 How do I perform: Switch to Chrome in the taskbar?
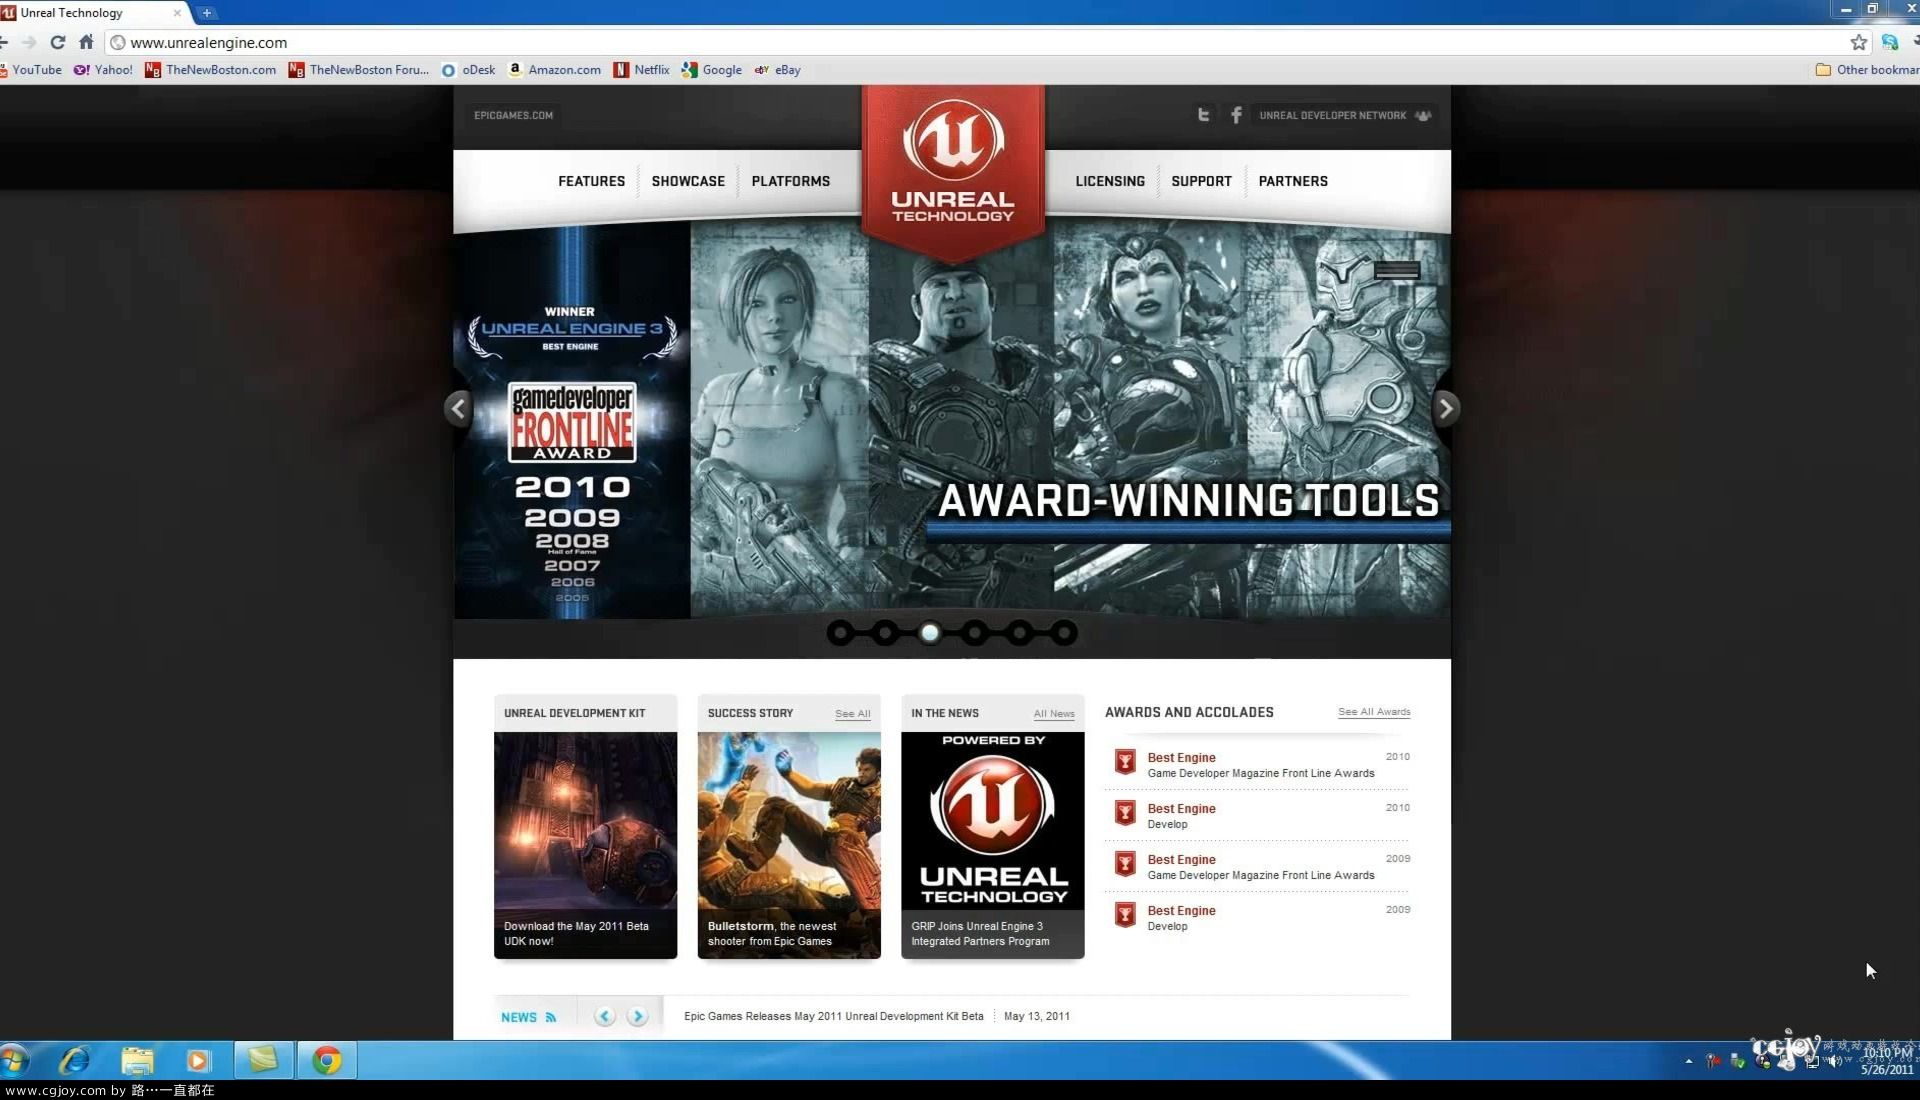(x=326, y=1060)
